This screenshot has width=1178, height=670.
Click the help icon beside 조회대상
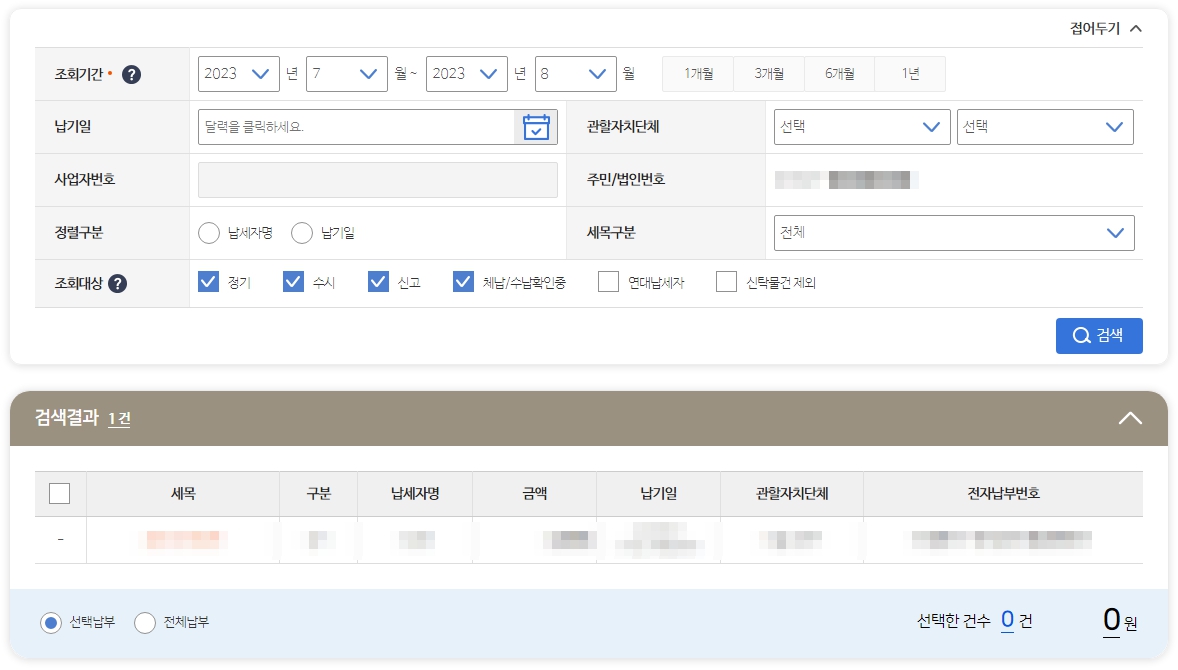pyautogui.click(x=117, y=283)
